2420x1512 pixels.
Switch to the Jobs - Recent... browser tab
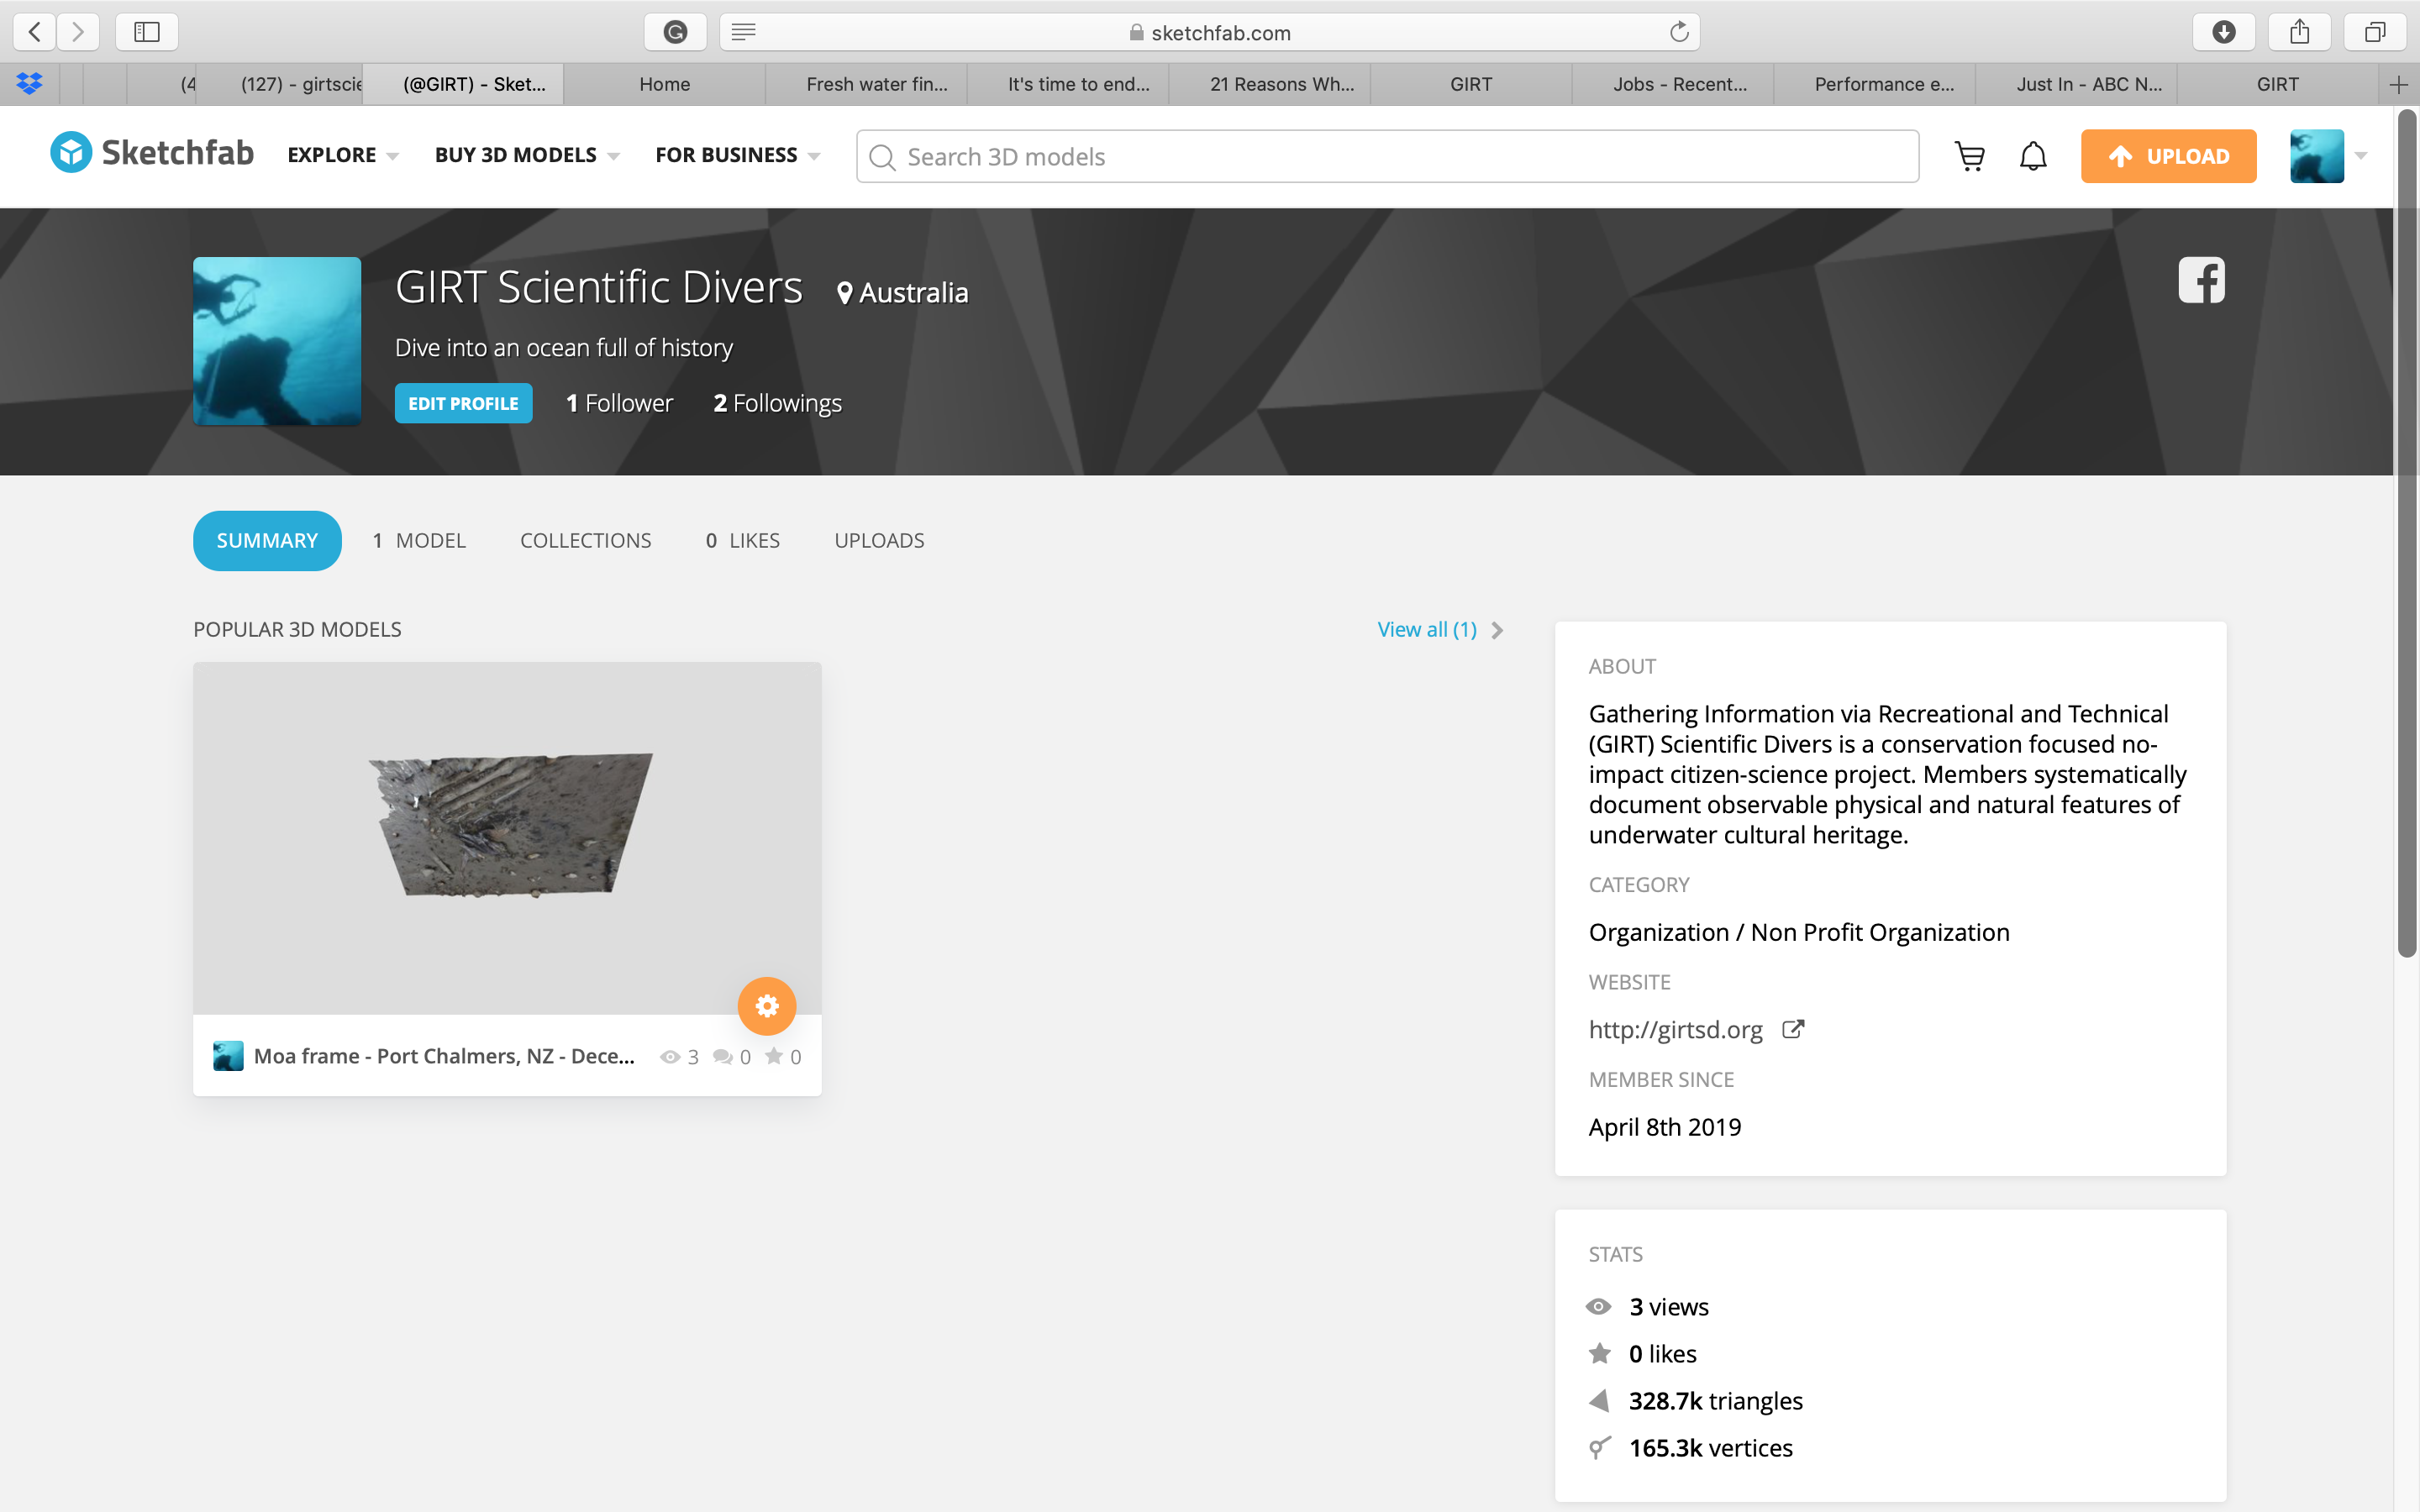pos(1673,85)
